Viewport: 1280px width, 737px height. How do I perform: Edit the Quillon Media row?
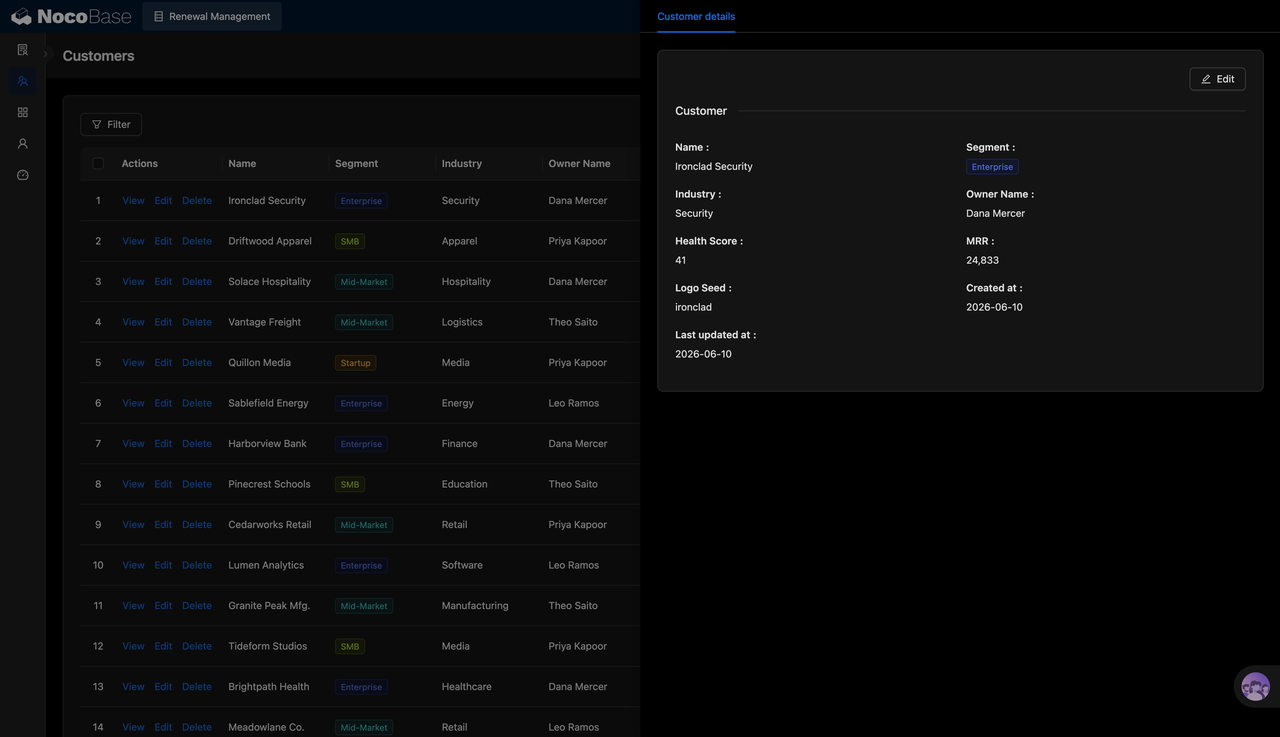[x=163, y=363]
